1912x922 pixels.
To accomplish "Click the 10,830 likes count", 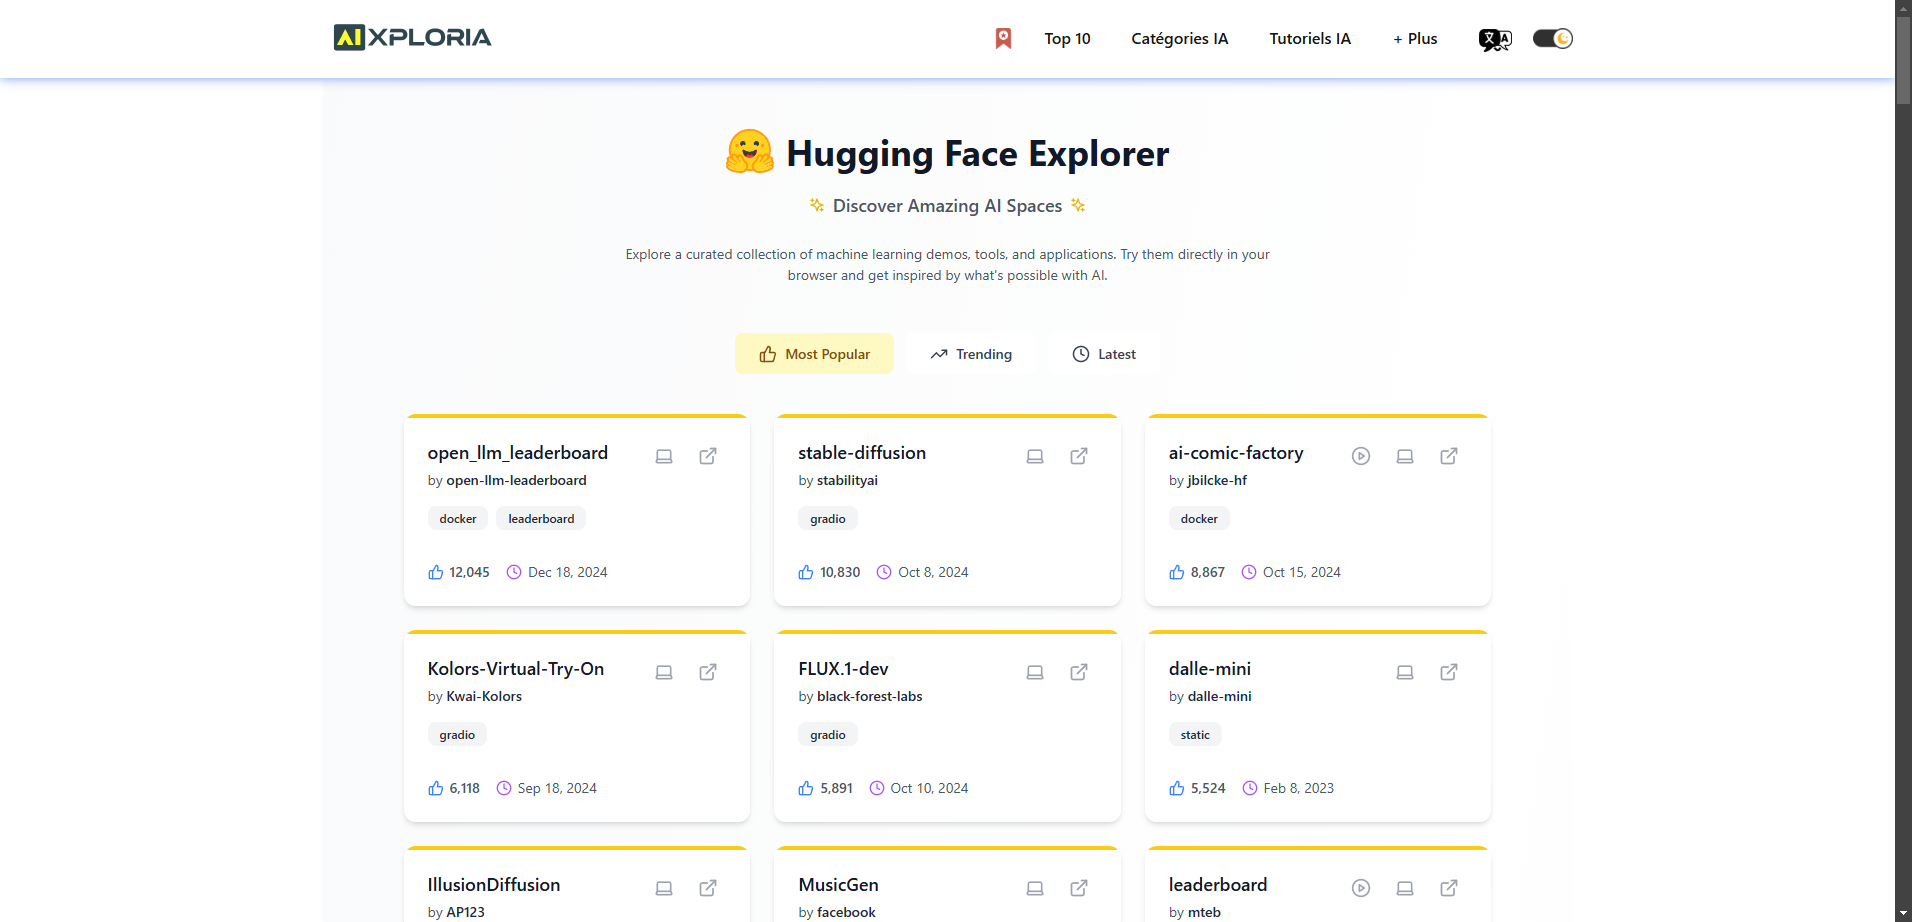I will point(840,572).
